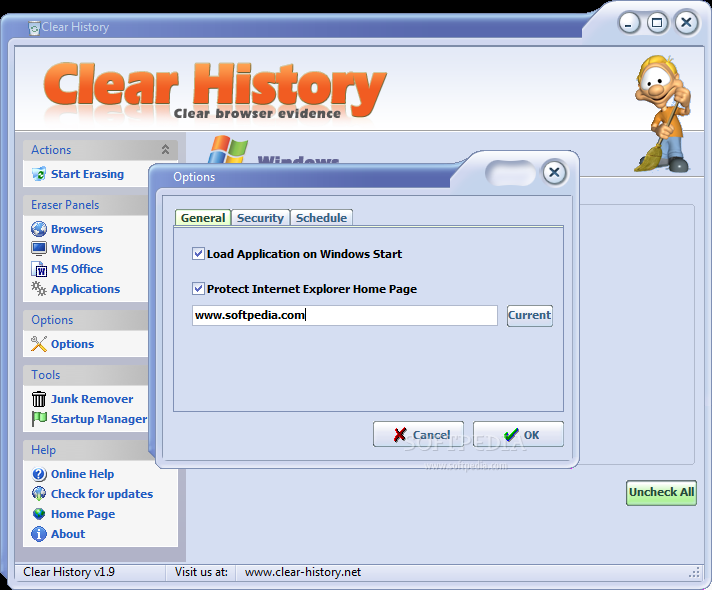Close the Options dialog
Image resolution: width=712 pixels, height=590 pixels.
pyautogui.click(x=554, y=173)
